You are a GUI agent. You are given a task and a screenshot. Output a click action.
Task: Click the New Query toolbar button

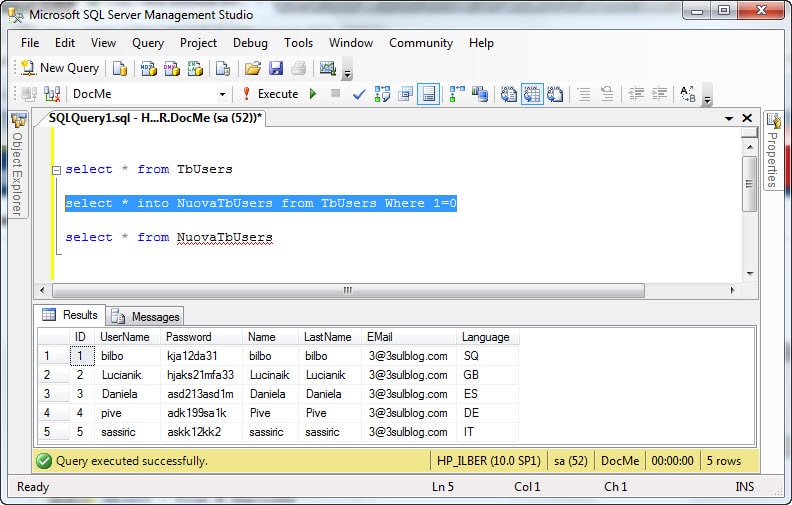(60, 68)
